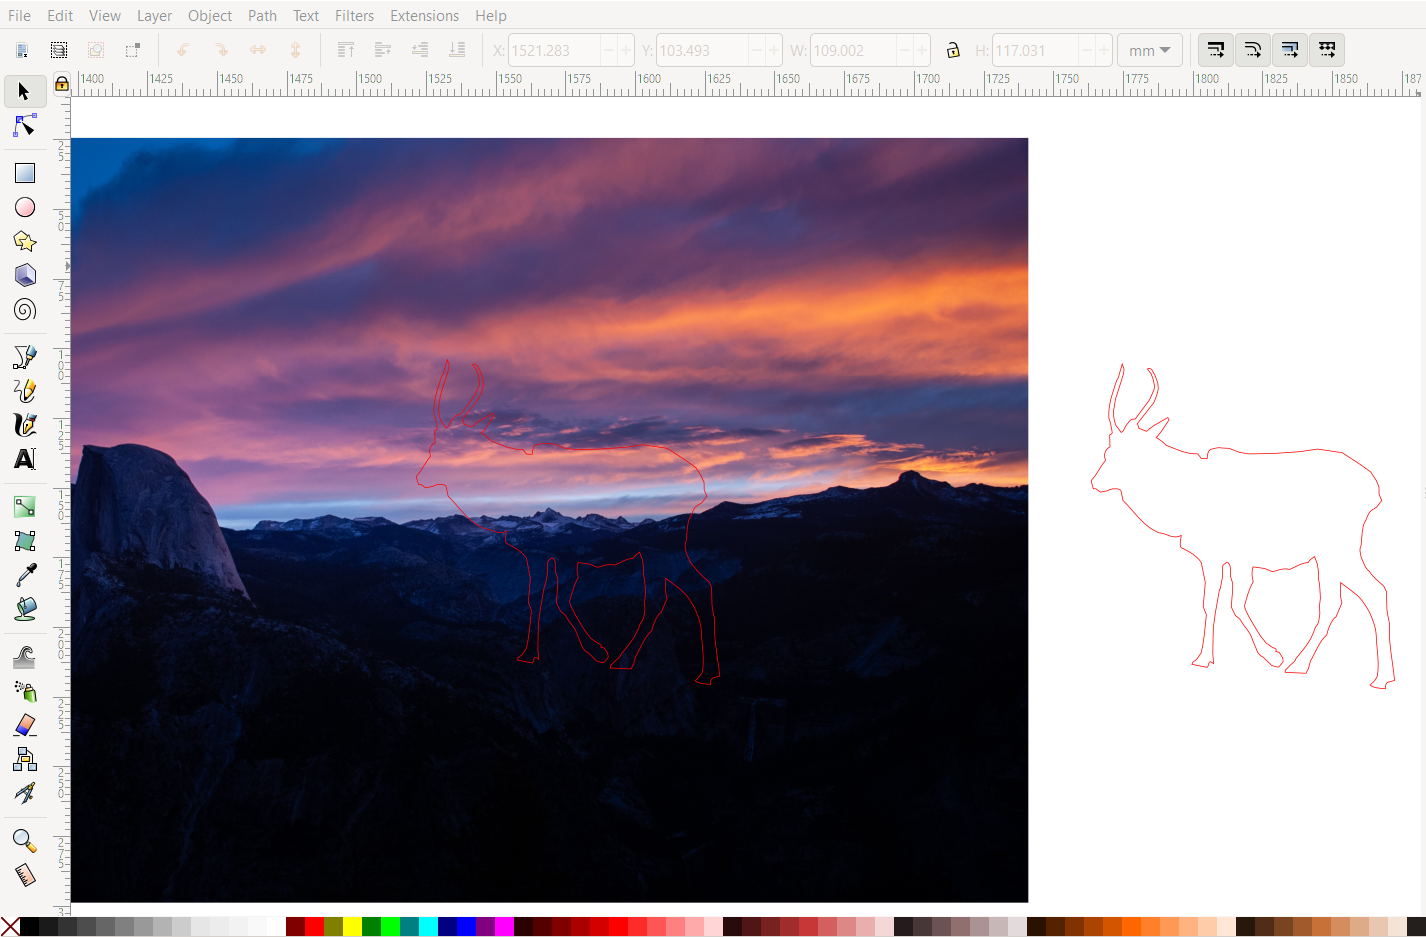Select the Star and polygon tool
Image resolution: width=1426 pixels, height=937 pixels.
coord(25,241)
